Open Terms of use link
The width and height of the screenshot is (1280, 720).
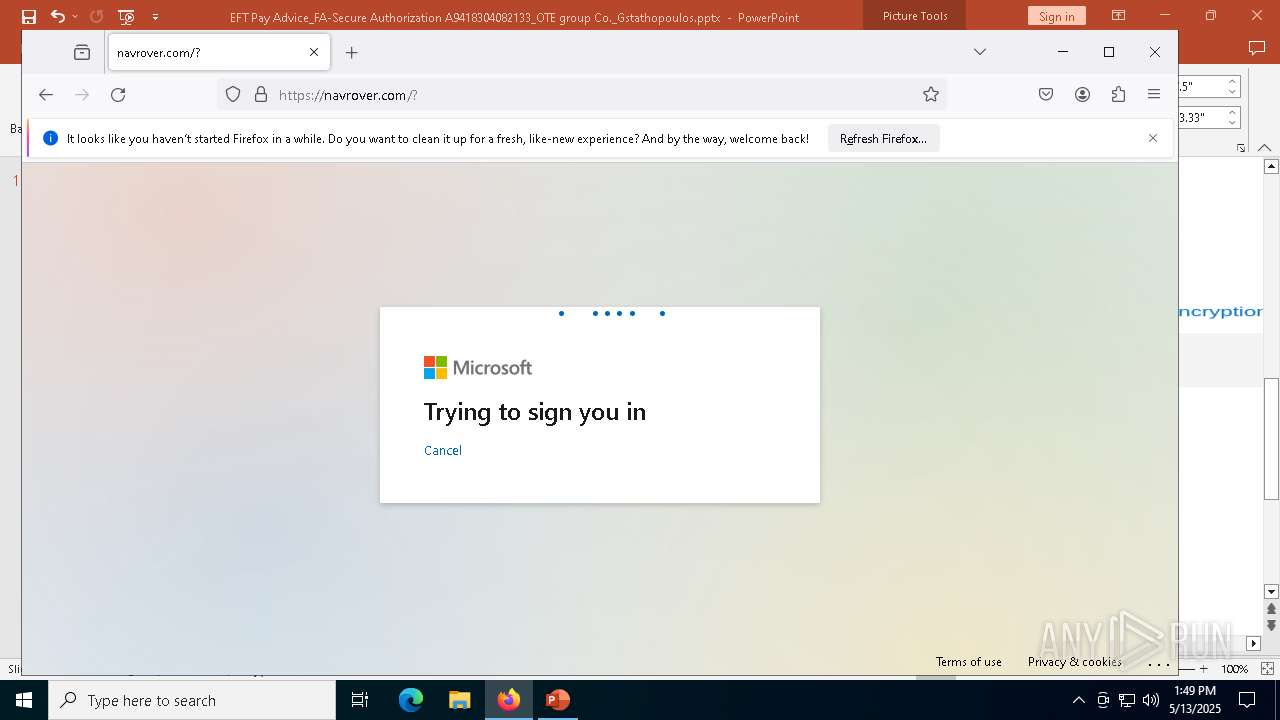(968, 661)
